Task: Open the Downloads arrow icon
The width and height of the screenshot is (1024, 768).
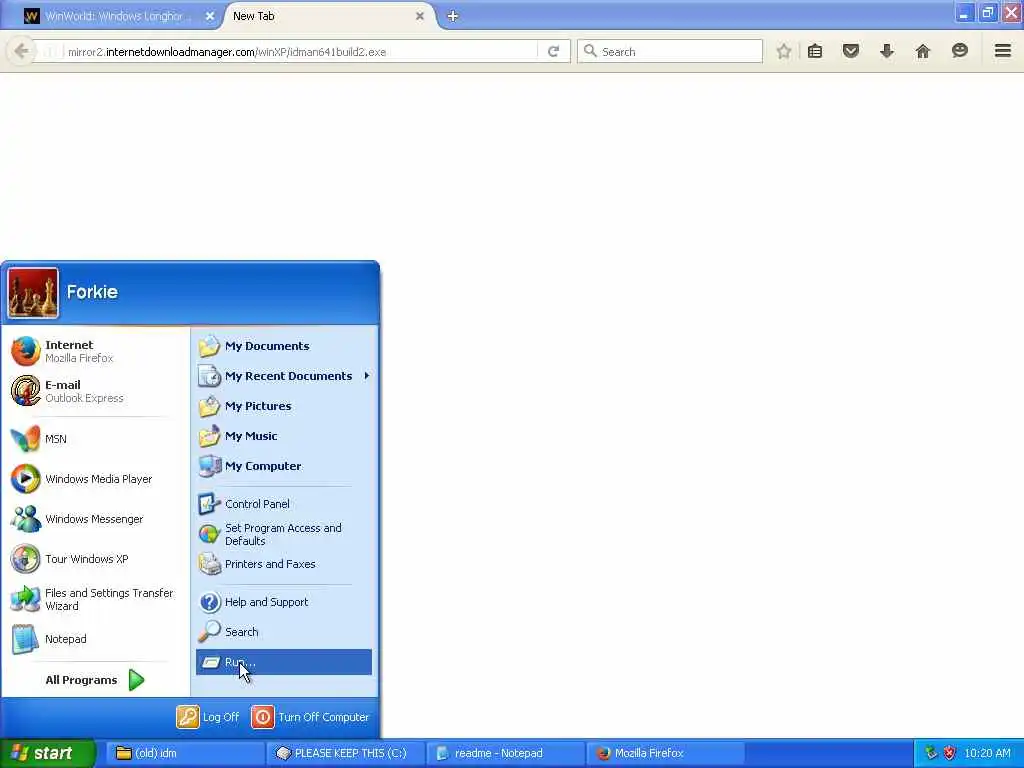Action: point(886,51)
